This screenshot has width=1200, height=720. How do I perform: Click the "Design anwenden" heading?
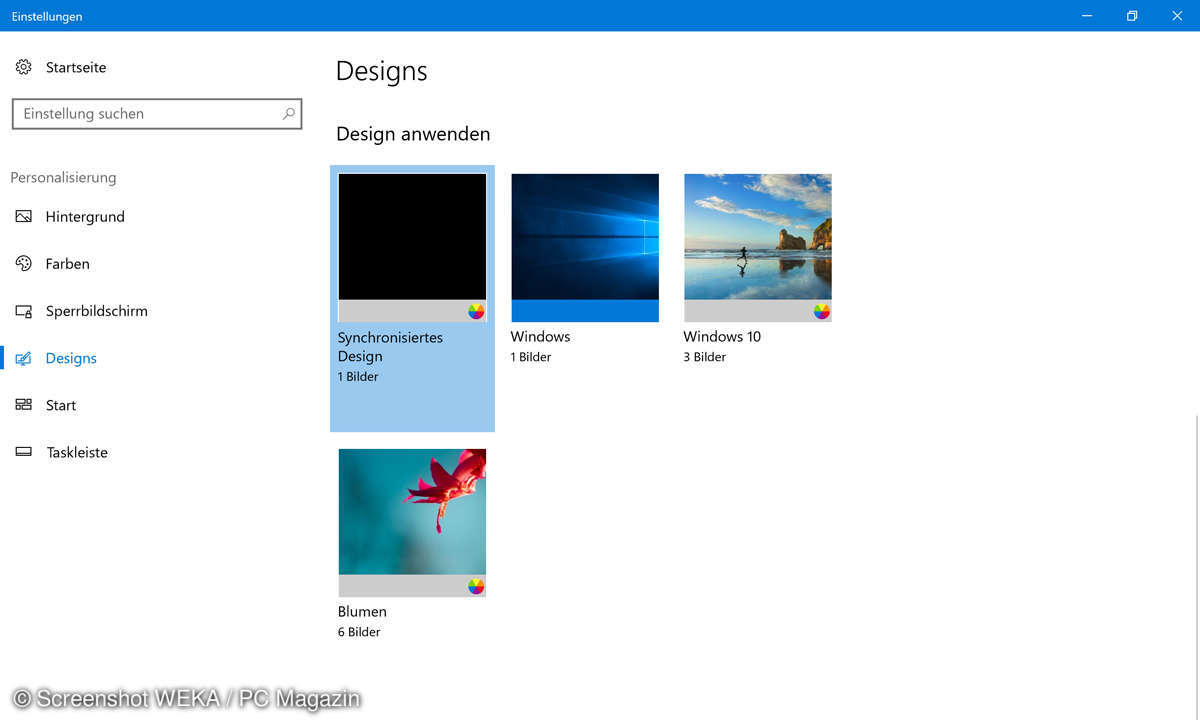tap(413, 134)
